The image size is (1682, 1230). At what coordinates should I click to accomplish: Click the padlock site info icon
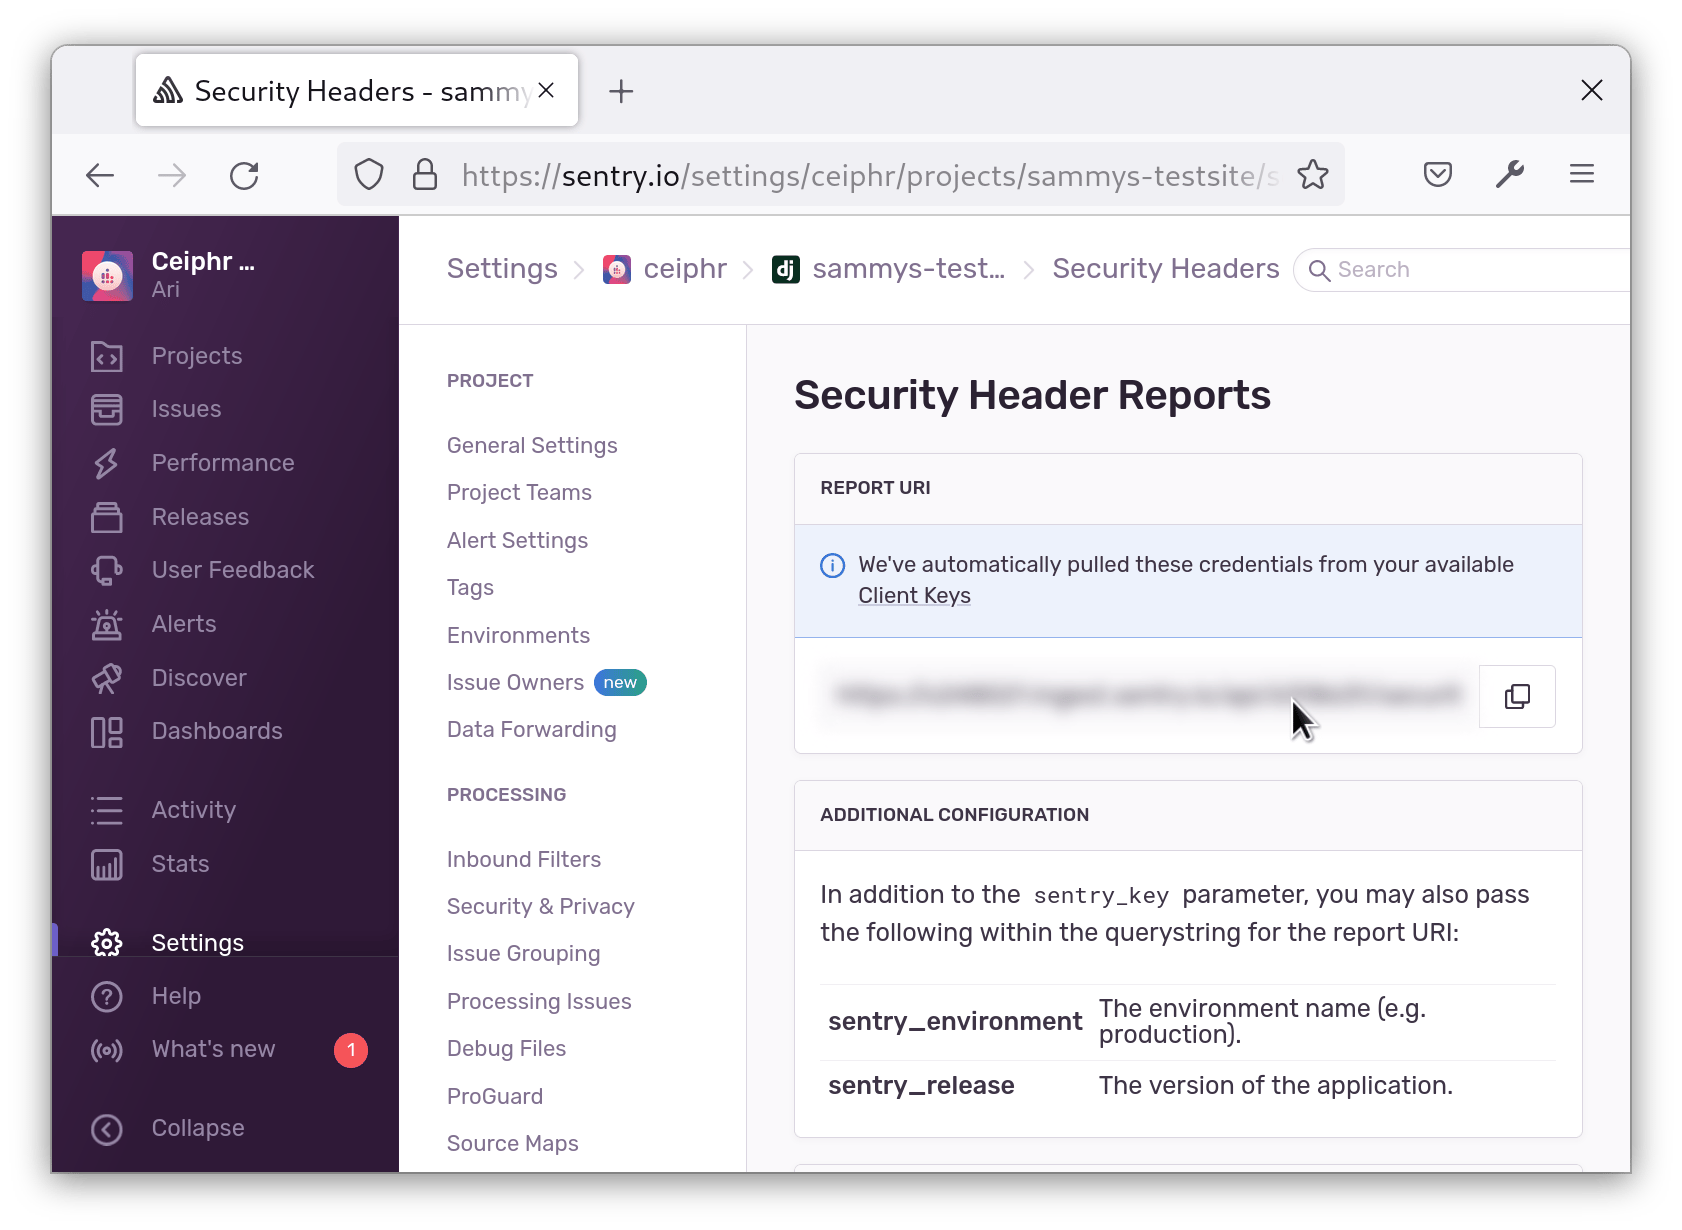click(x=425, y=175)
